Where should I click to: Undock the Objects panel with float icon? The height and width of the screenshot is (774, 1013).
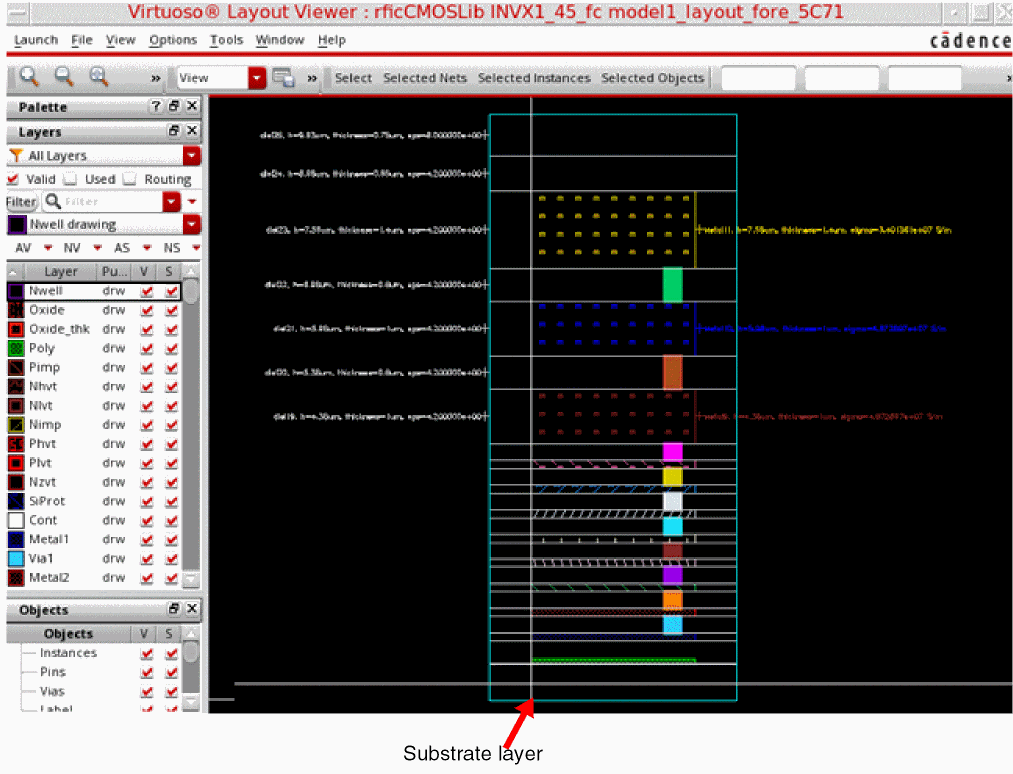(173, 609)
